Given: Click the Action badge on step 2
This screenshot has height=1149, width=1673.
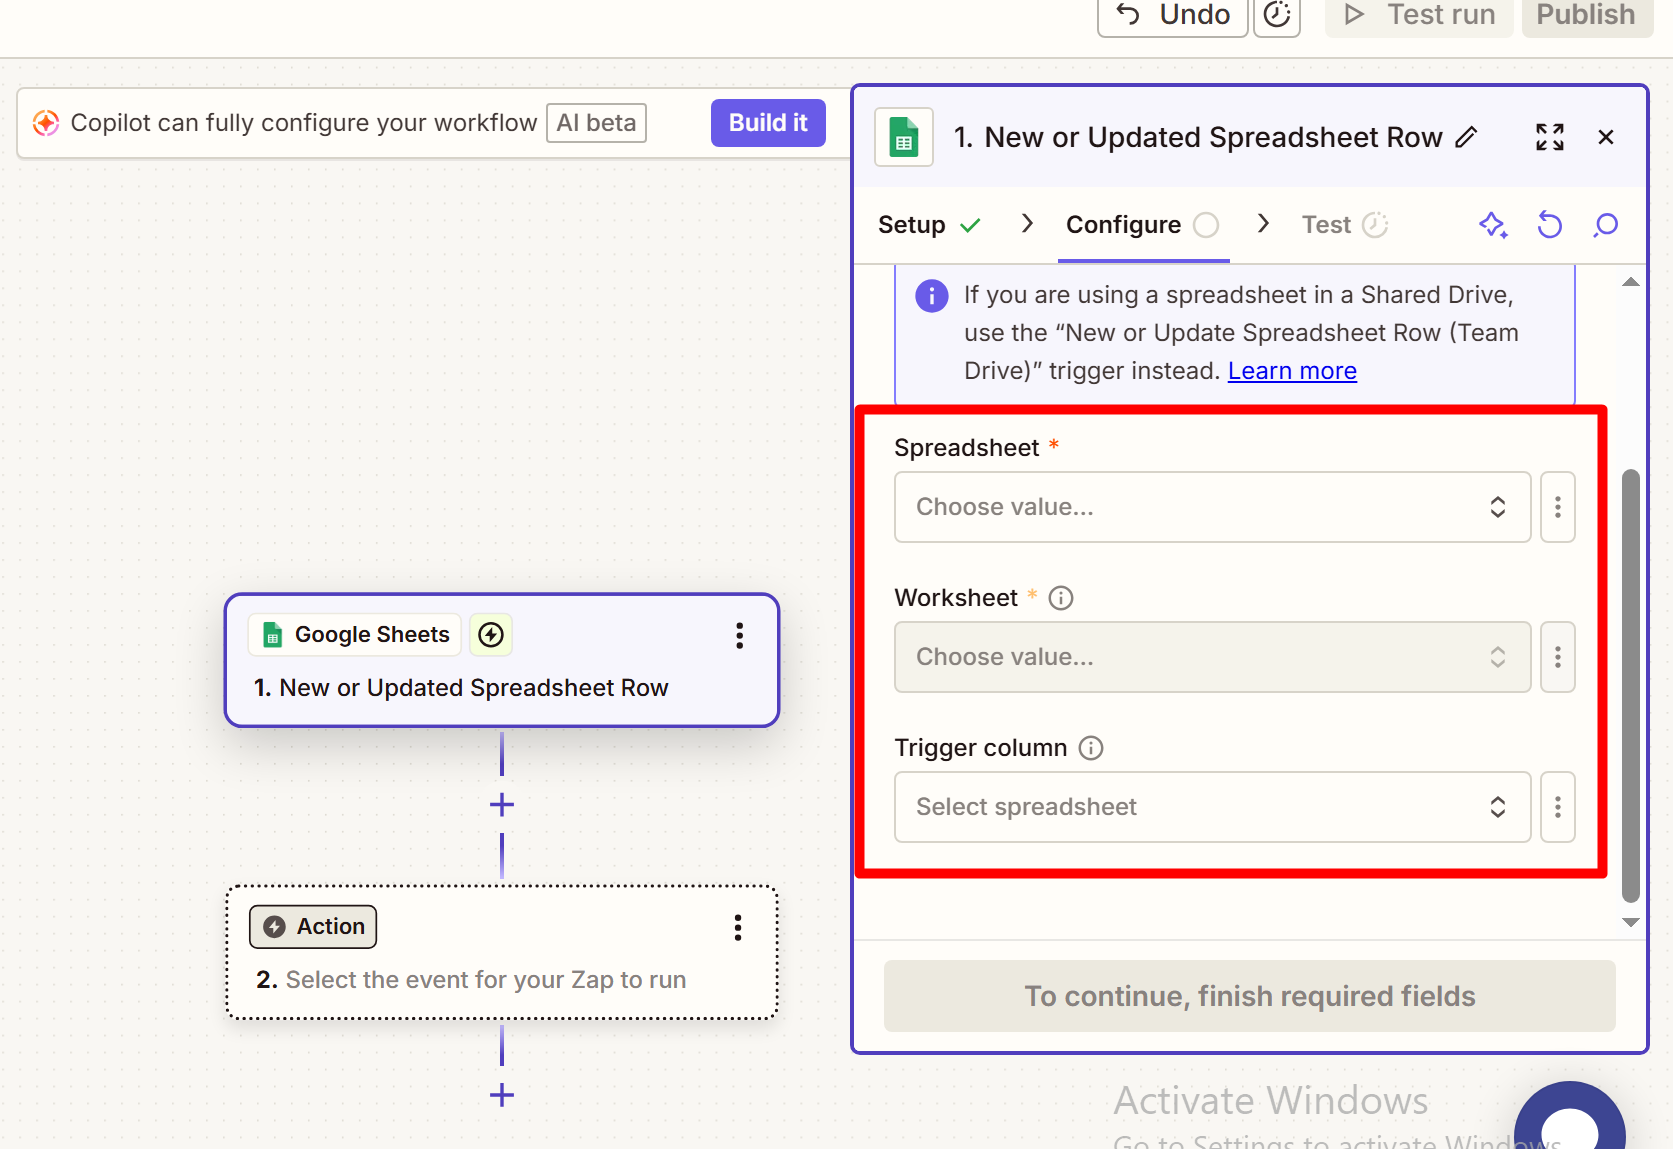Looking at the screenshot, I should [x=313, y=927].
